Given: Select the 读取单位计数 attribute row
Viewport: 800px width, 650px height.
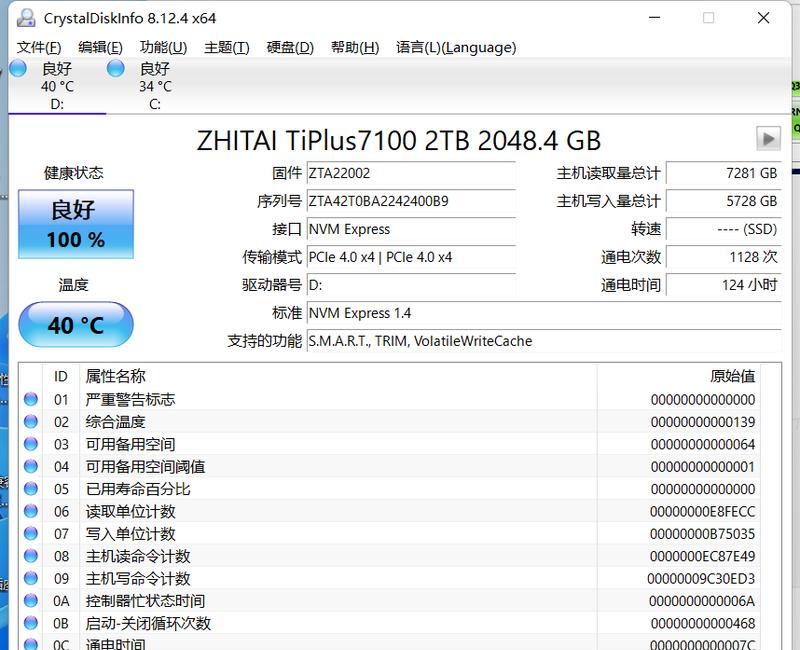Looking at the screenshot, I should 390,511.
